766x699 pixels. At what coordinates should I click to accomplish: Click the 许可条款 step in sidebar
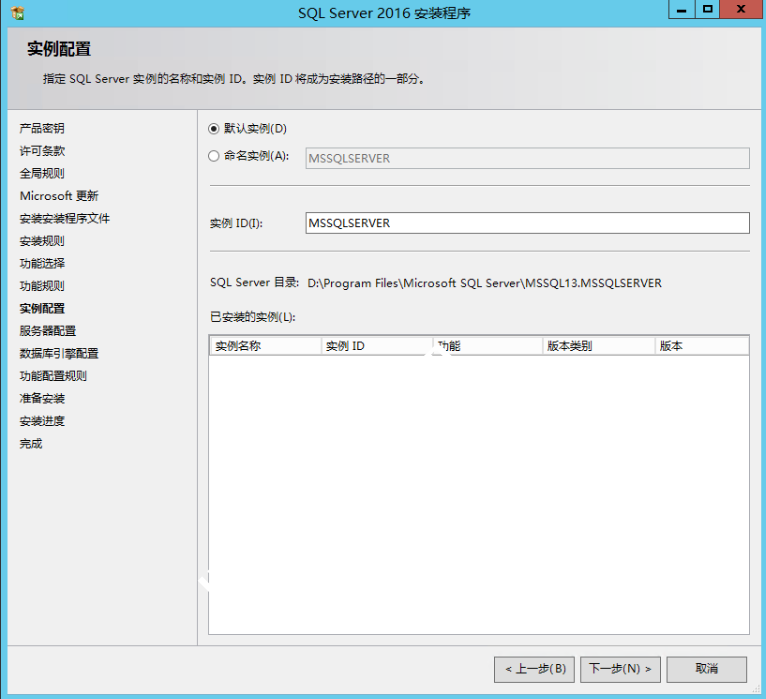tap(42, 151)
